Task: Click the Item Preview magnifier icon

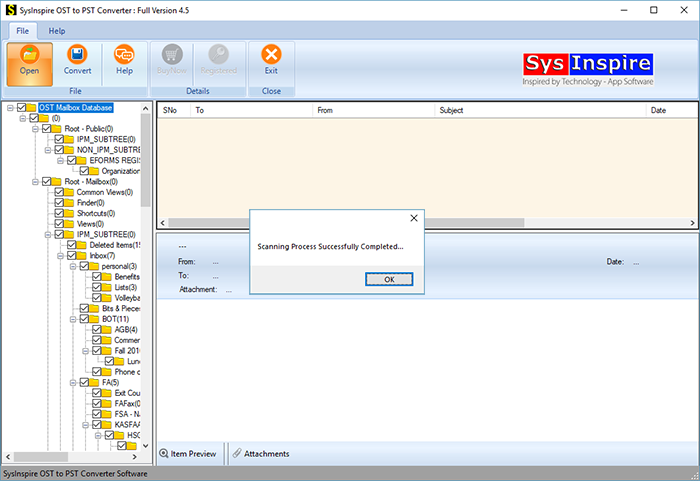Action: click(x=164, y=453)
